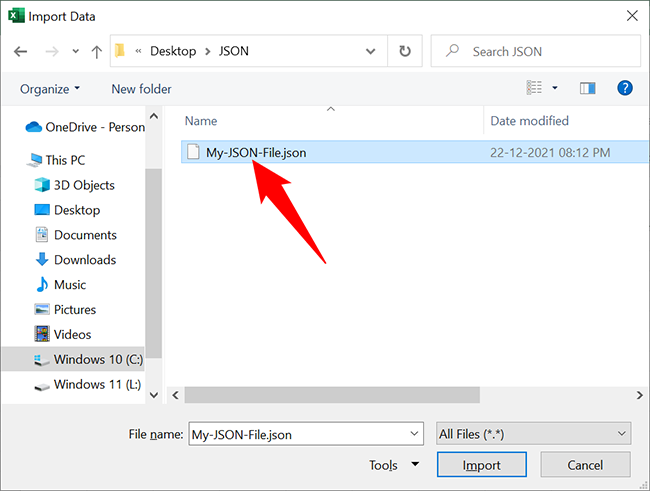The image size is (650, 491).
Task: Expand the Organize menu
Action: (50, 89)
